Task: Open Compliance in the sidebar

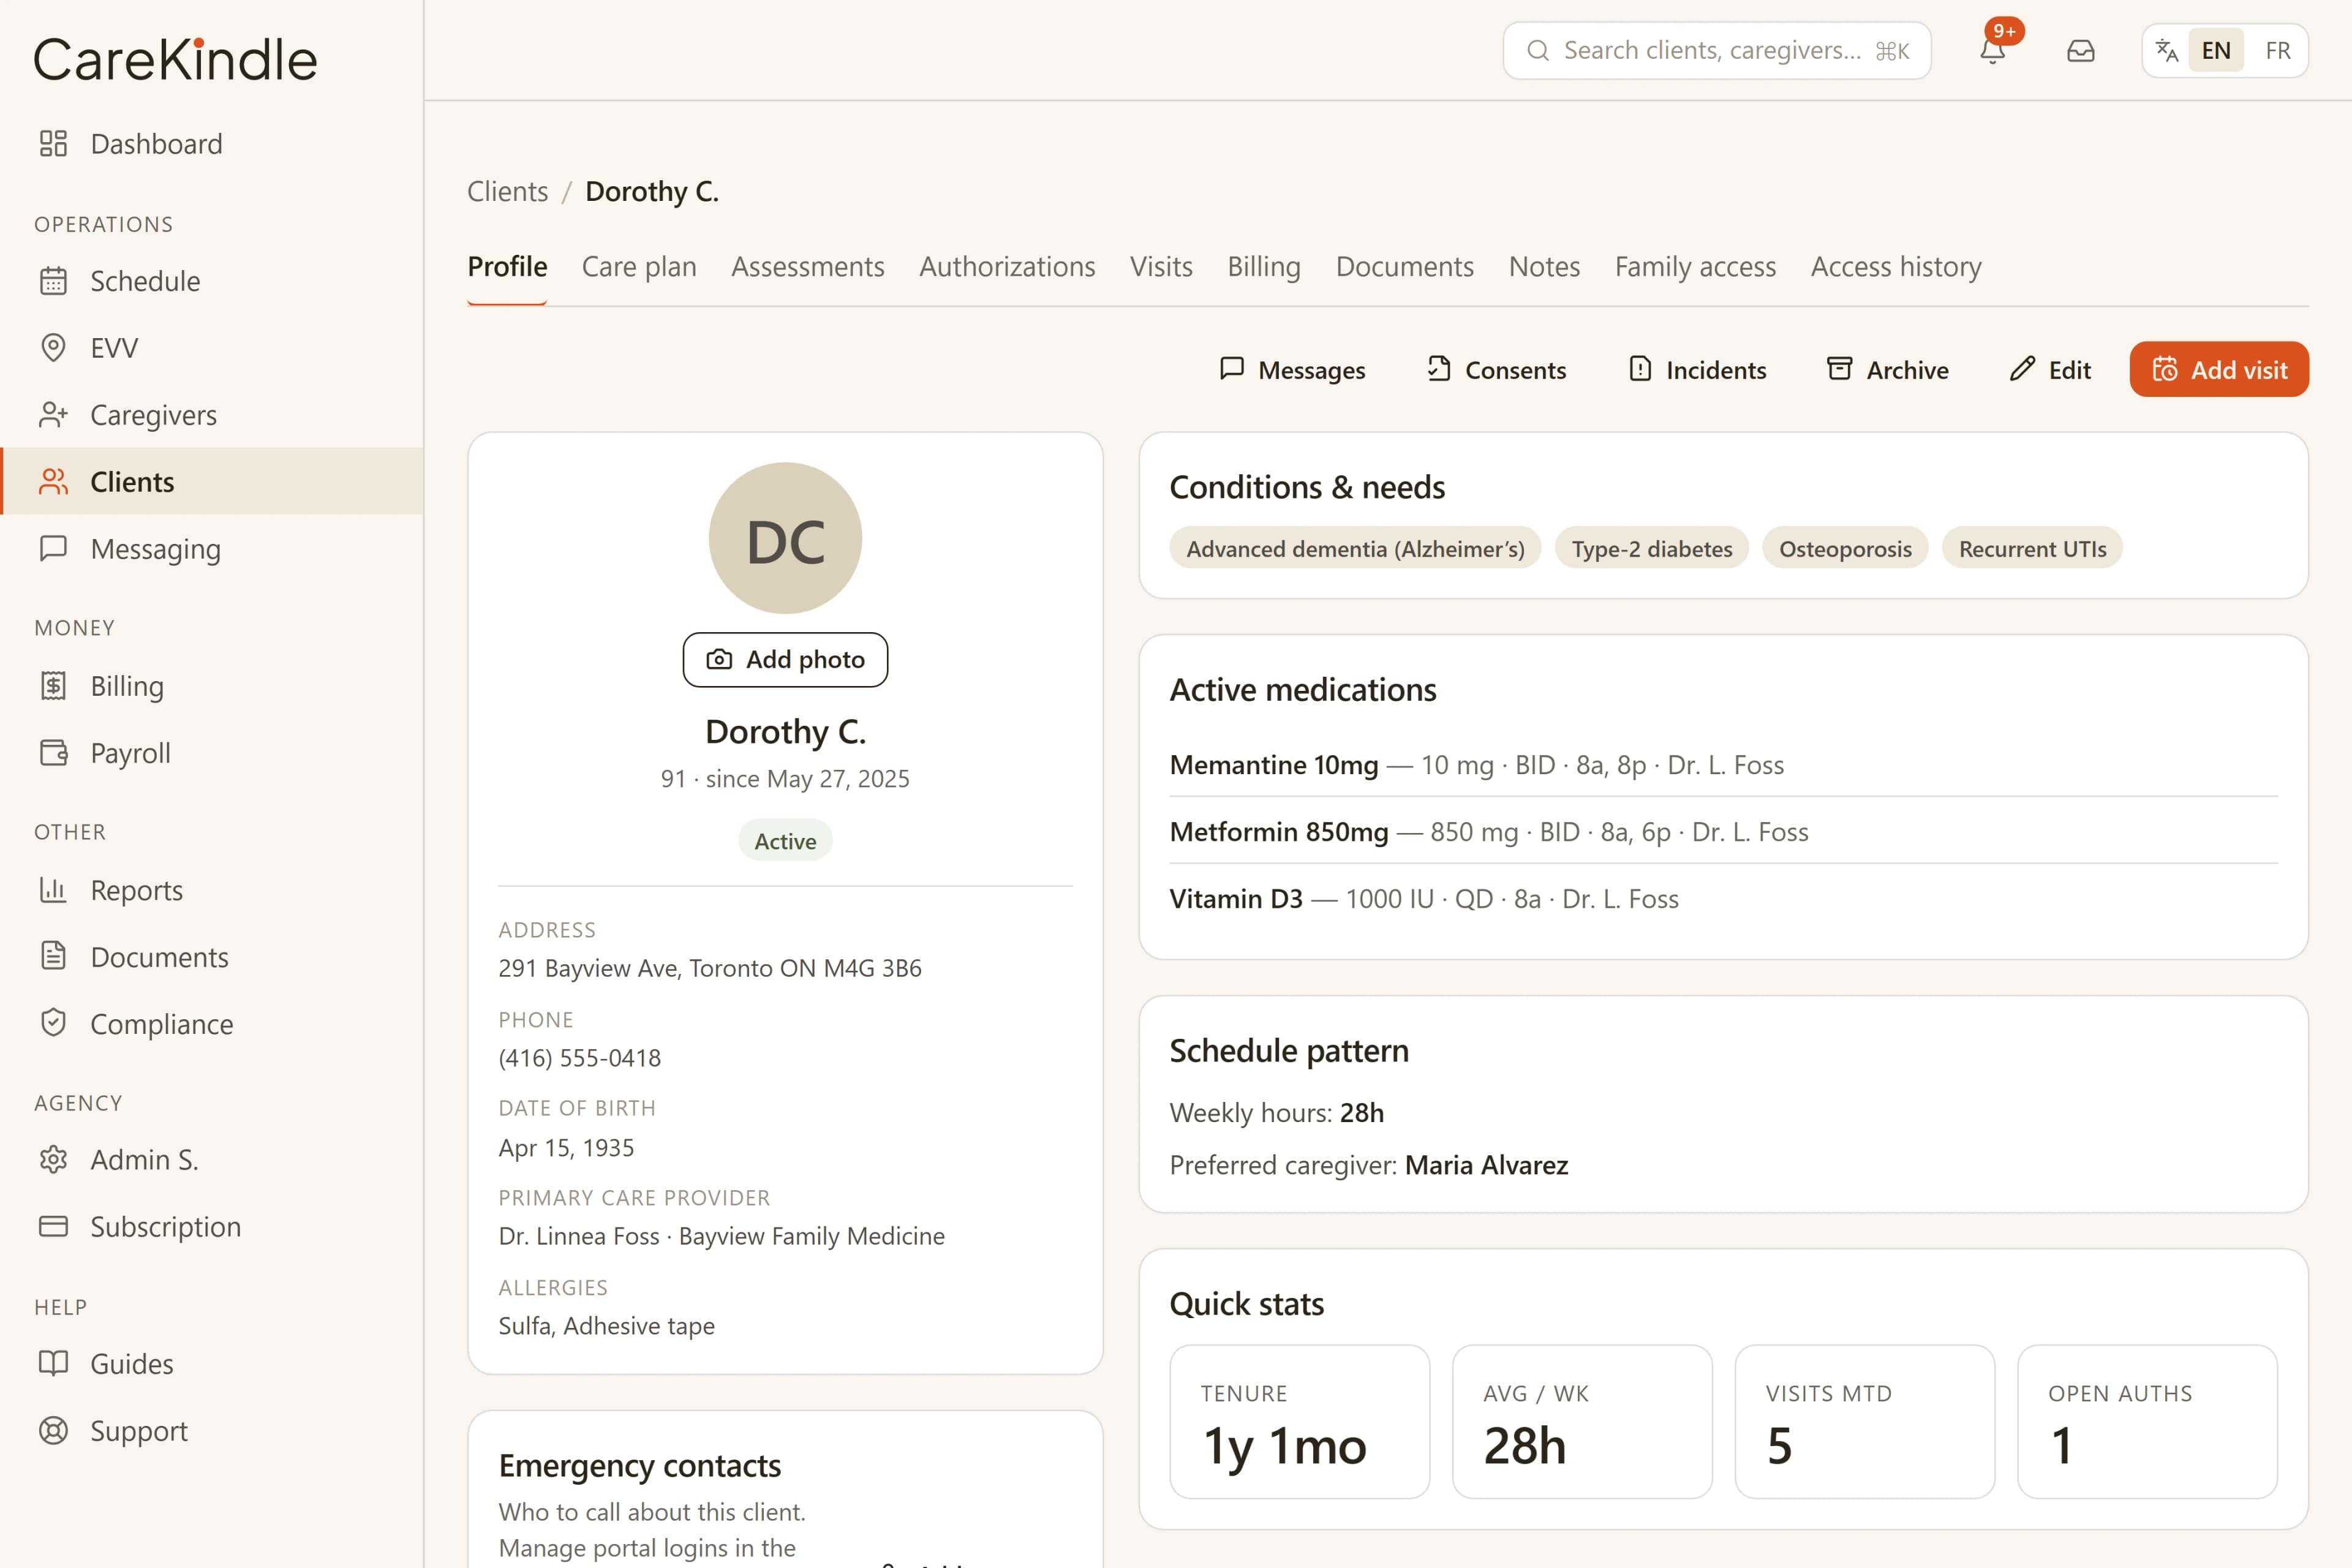Action: [212, 1024]
